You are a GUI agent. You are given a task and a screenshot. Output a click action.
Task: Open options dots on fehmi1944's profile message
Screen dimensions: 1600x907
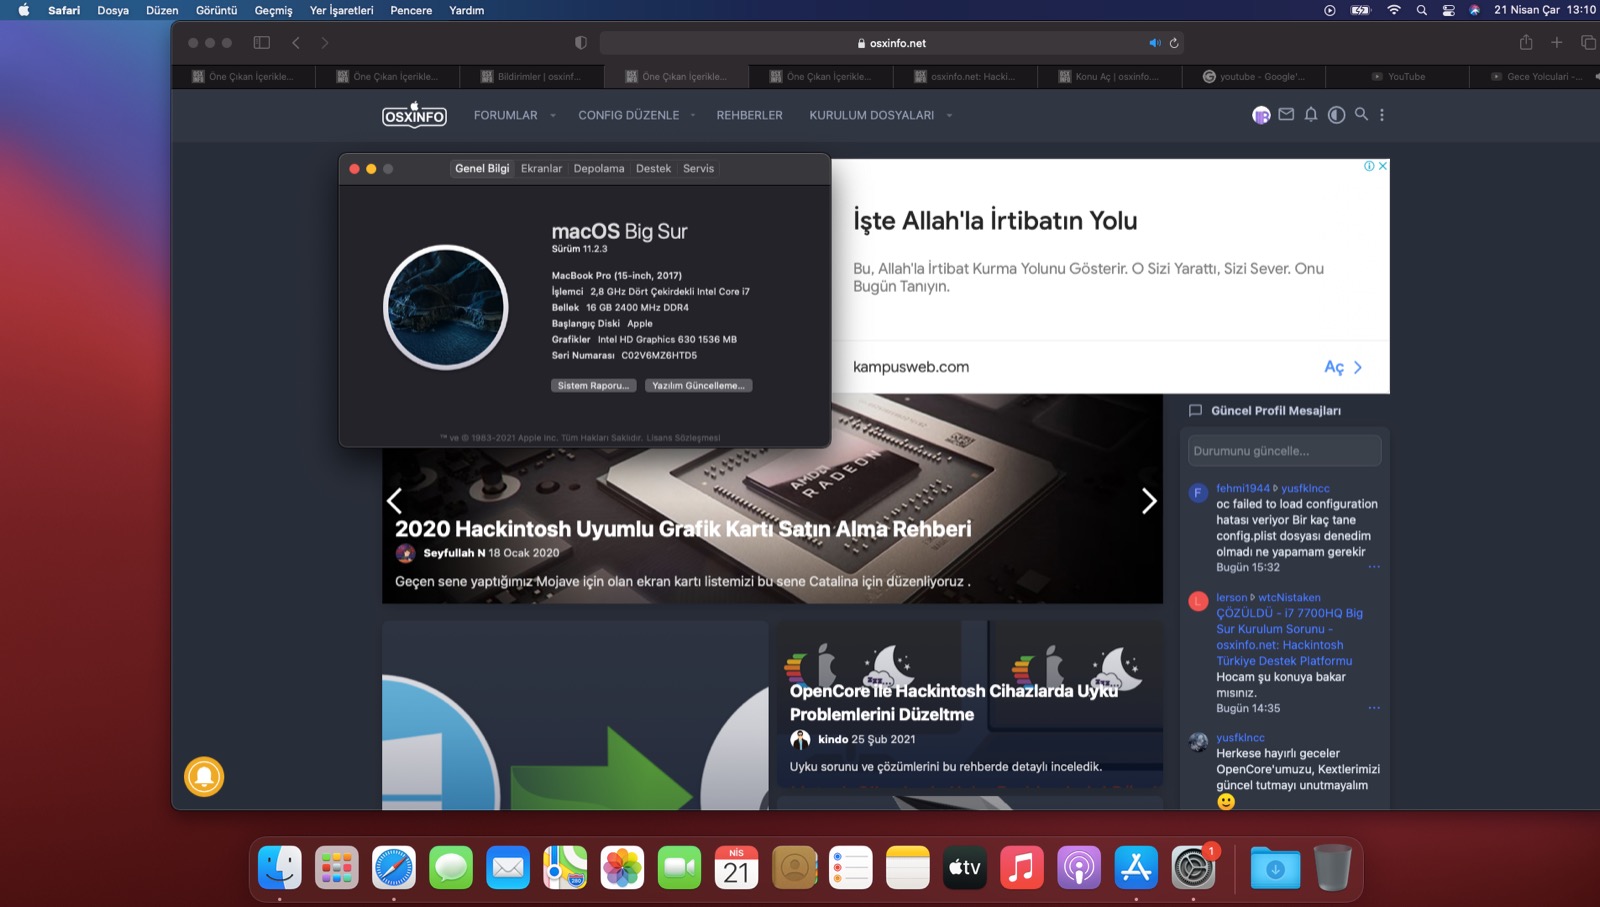[1374, 567]
